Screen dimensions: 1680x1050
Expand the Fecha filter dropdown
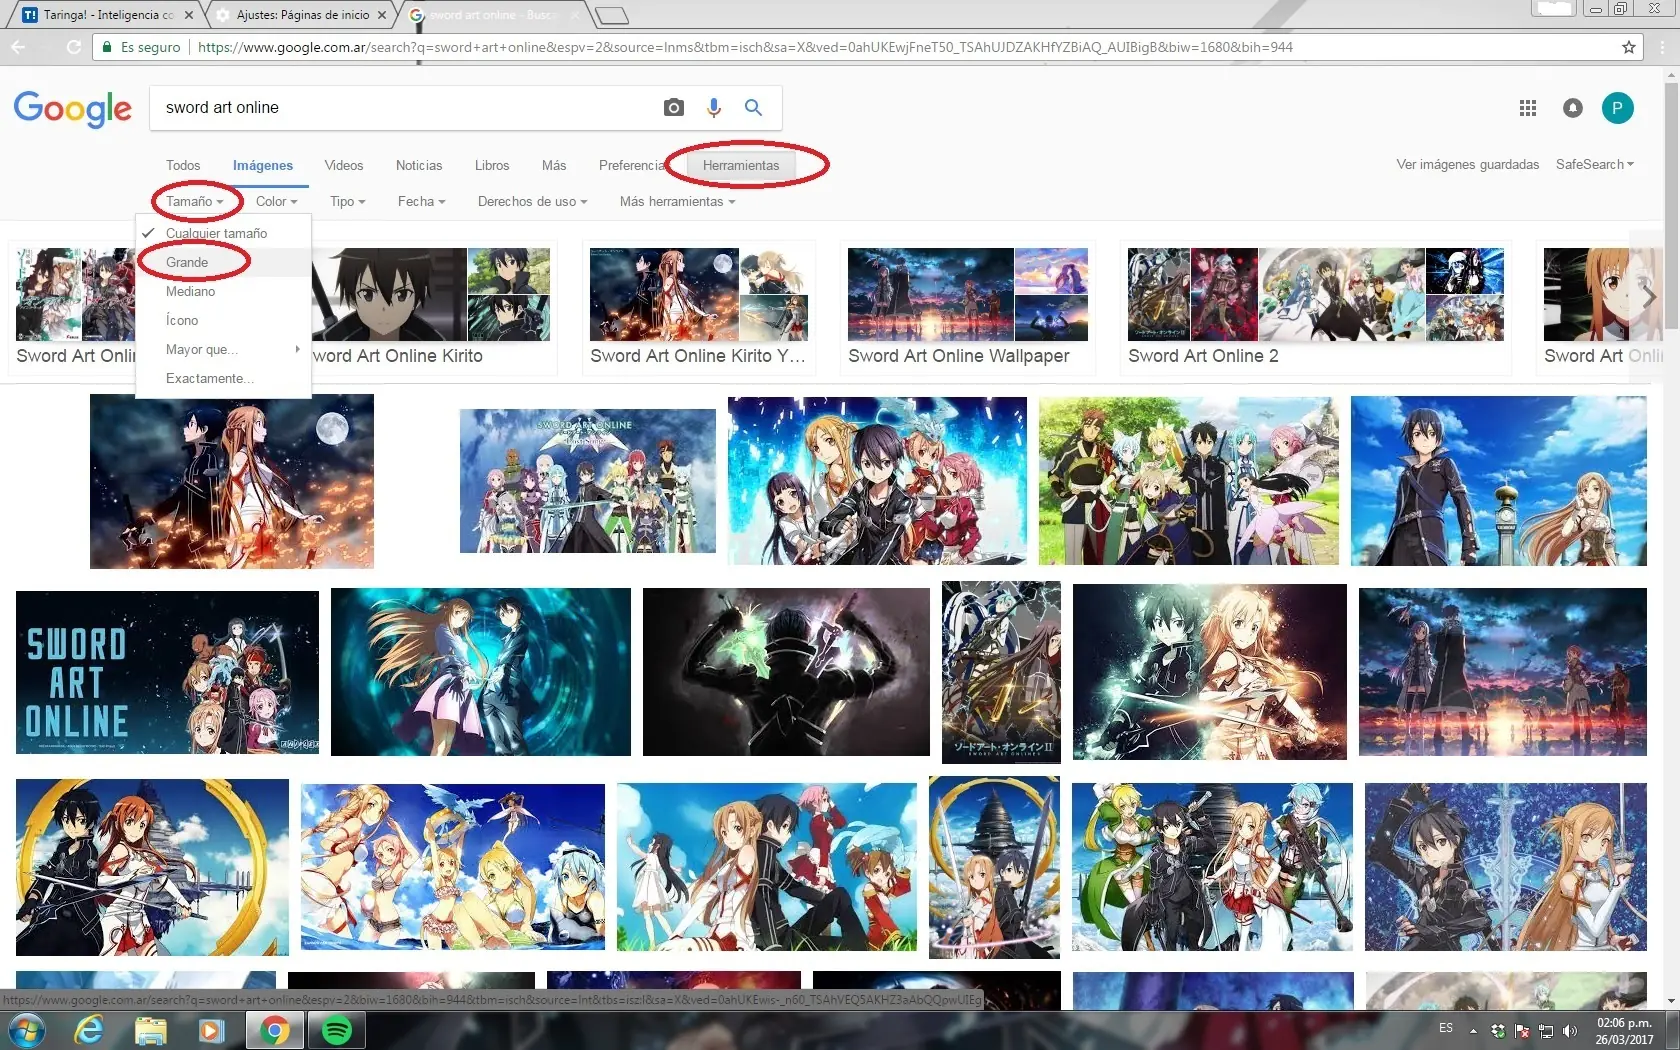tap(421, 201)
